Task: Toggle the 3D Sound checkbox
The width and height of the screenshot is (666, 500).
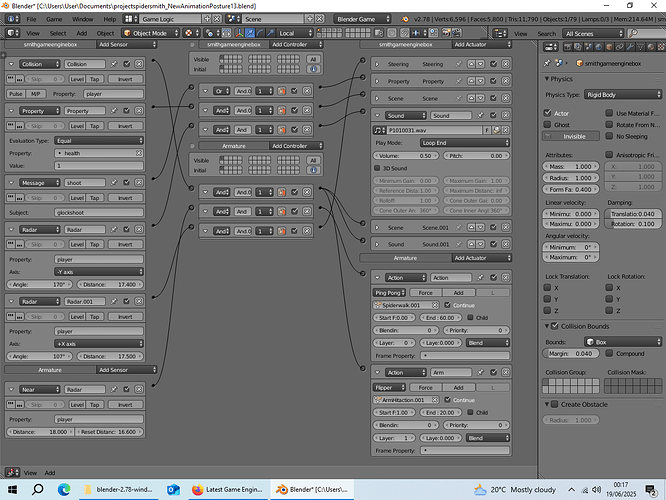Action: pos(377,168)
